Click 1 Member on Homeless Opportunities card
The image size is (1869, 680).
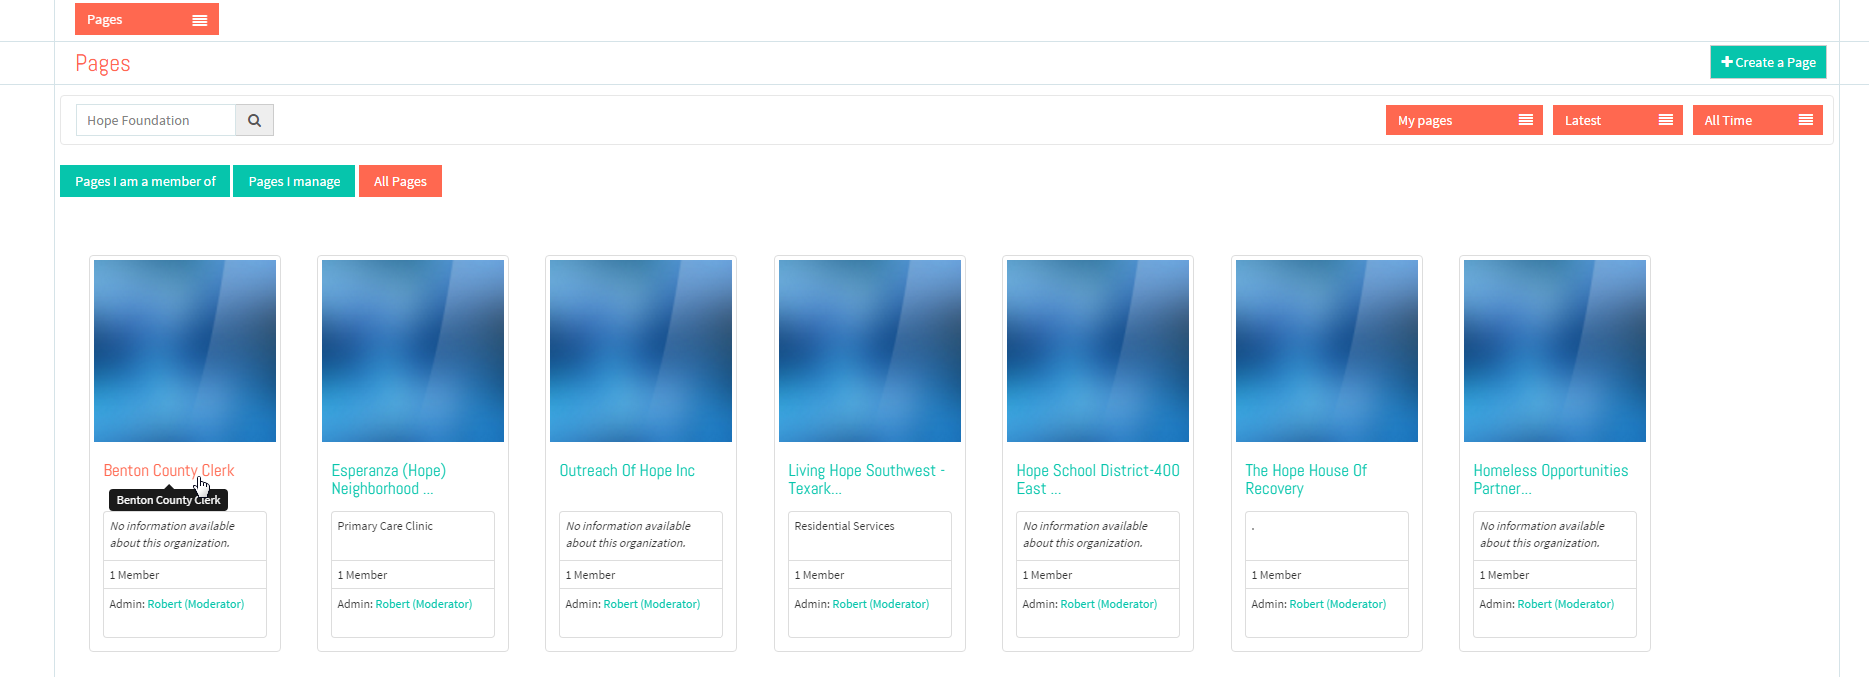click(1504, 575)
